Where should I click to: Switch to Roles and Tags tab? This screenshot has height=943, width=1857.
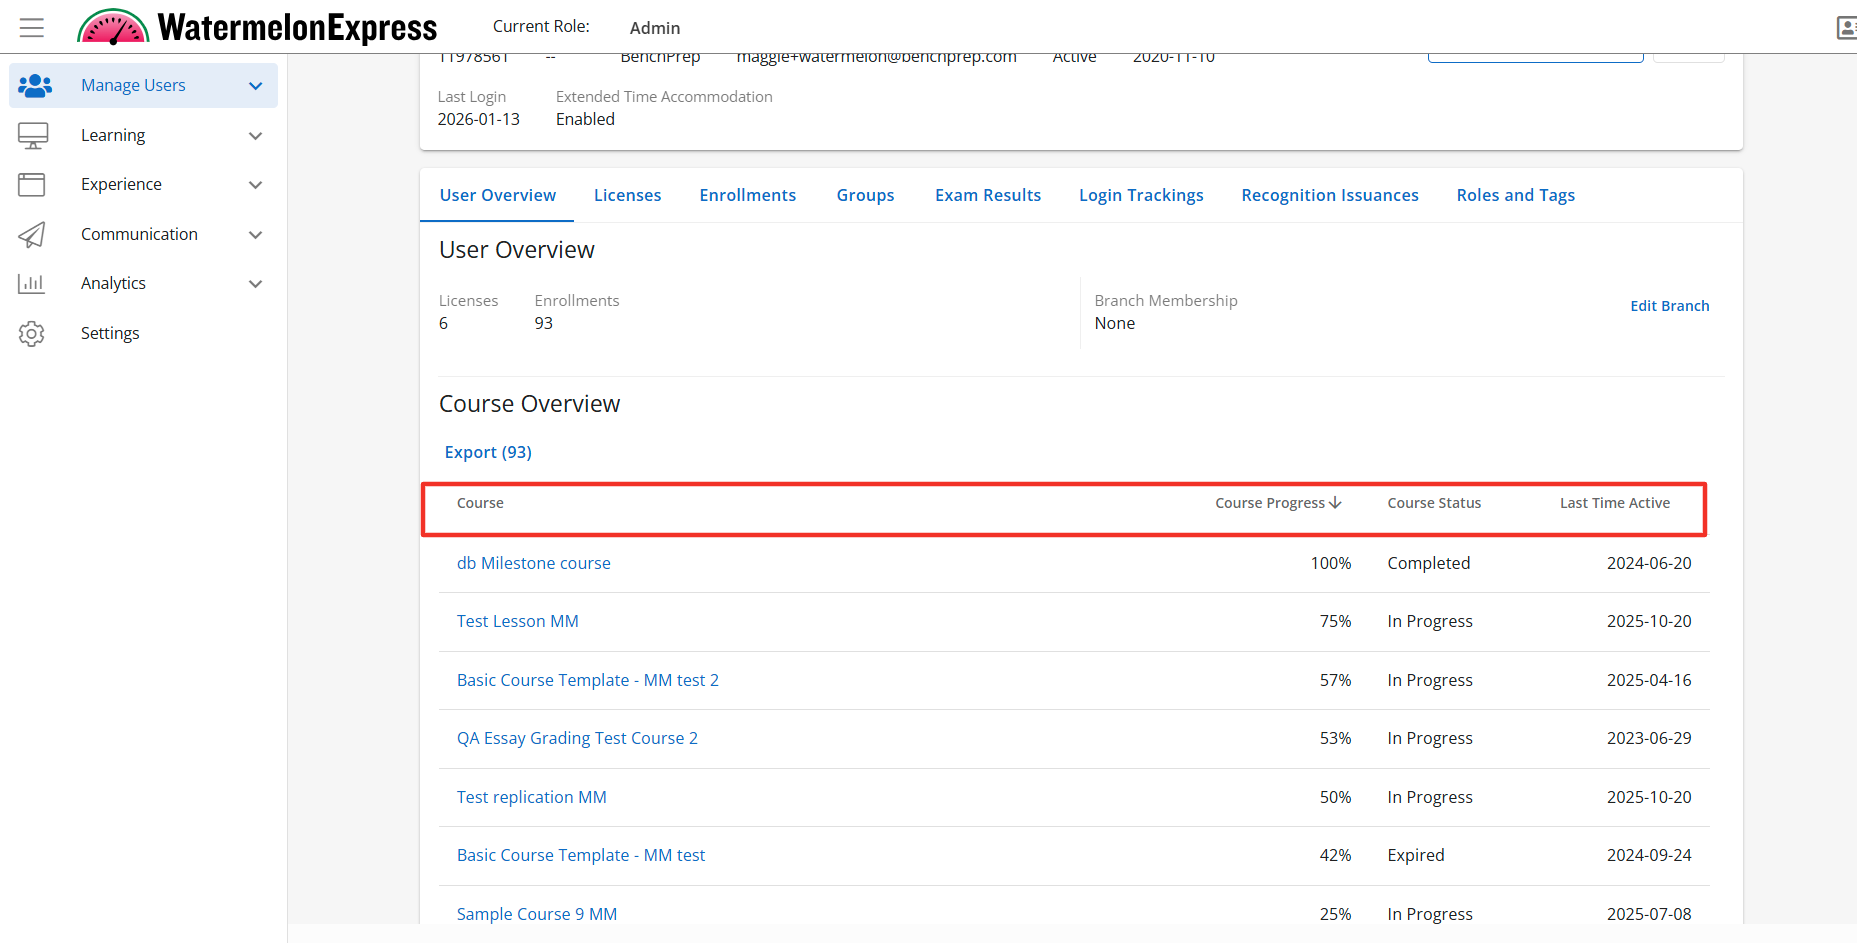(x=1515, y=195)
